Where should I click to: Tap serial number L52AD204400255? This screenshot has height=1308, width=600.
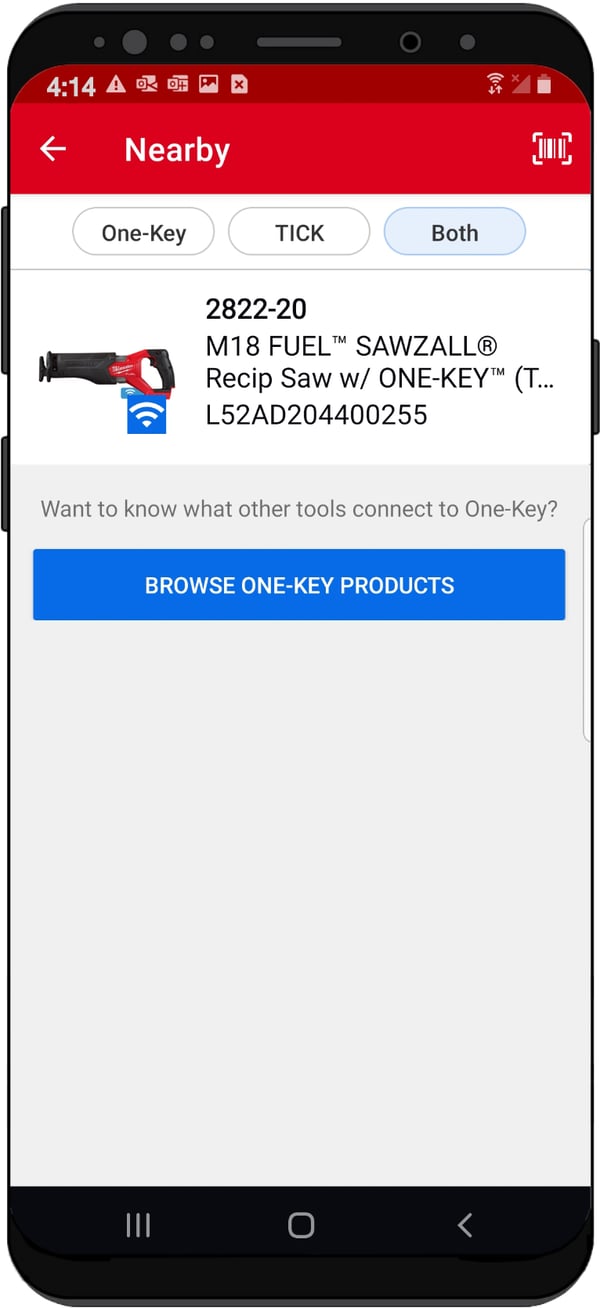pos(316,415)
